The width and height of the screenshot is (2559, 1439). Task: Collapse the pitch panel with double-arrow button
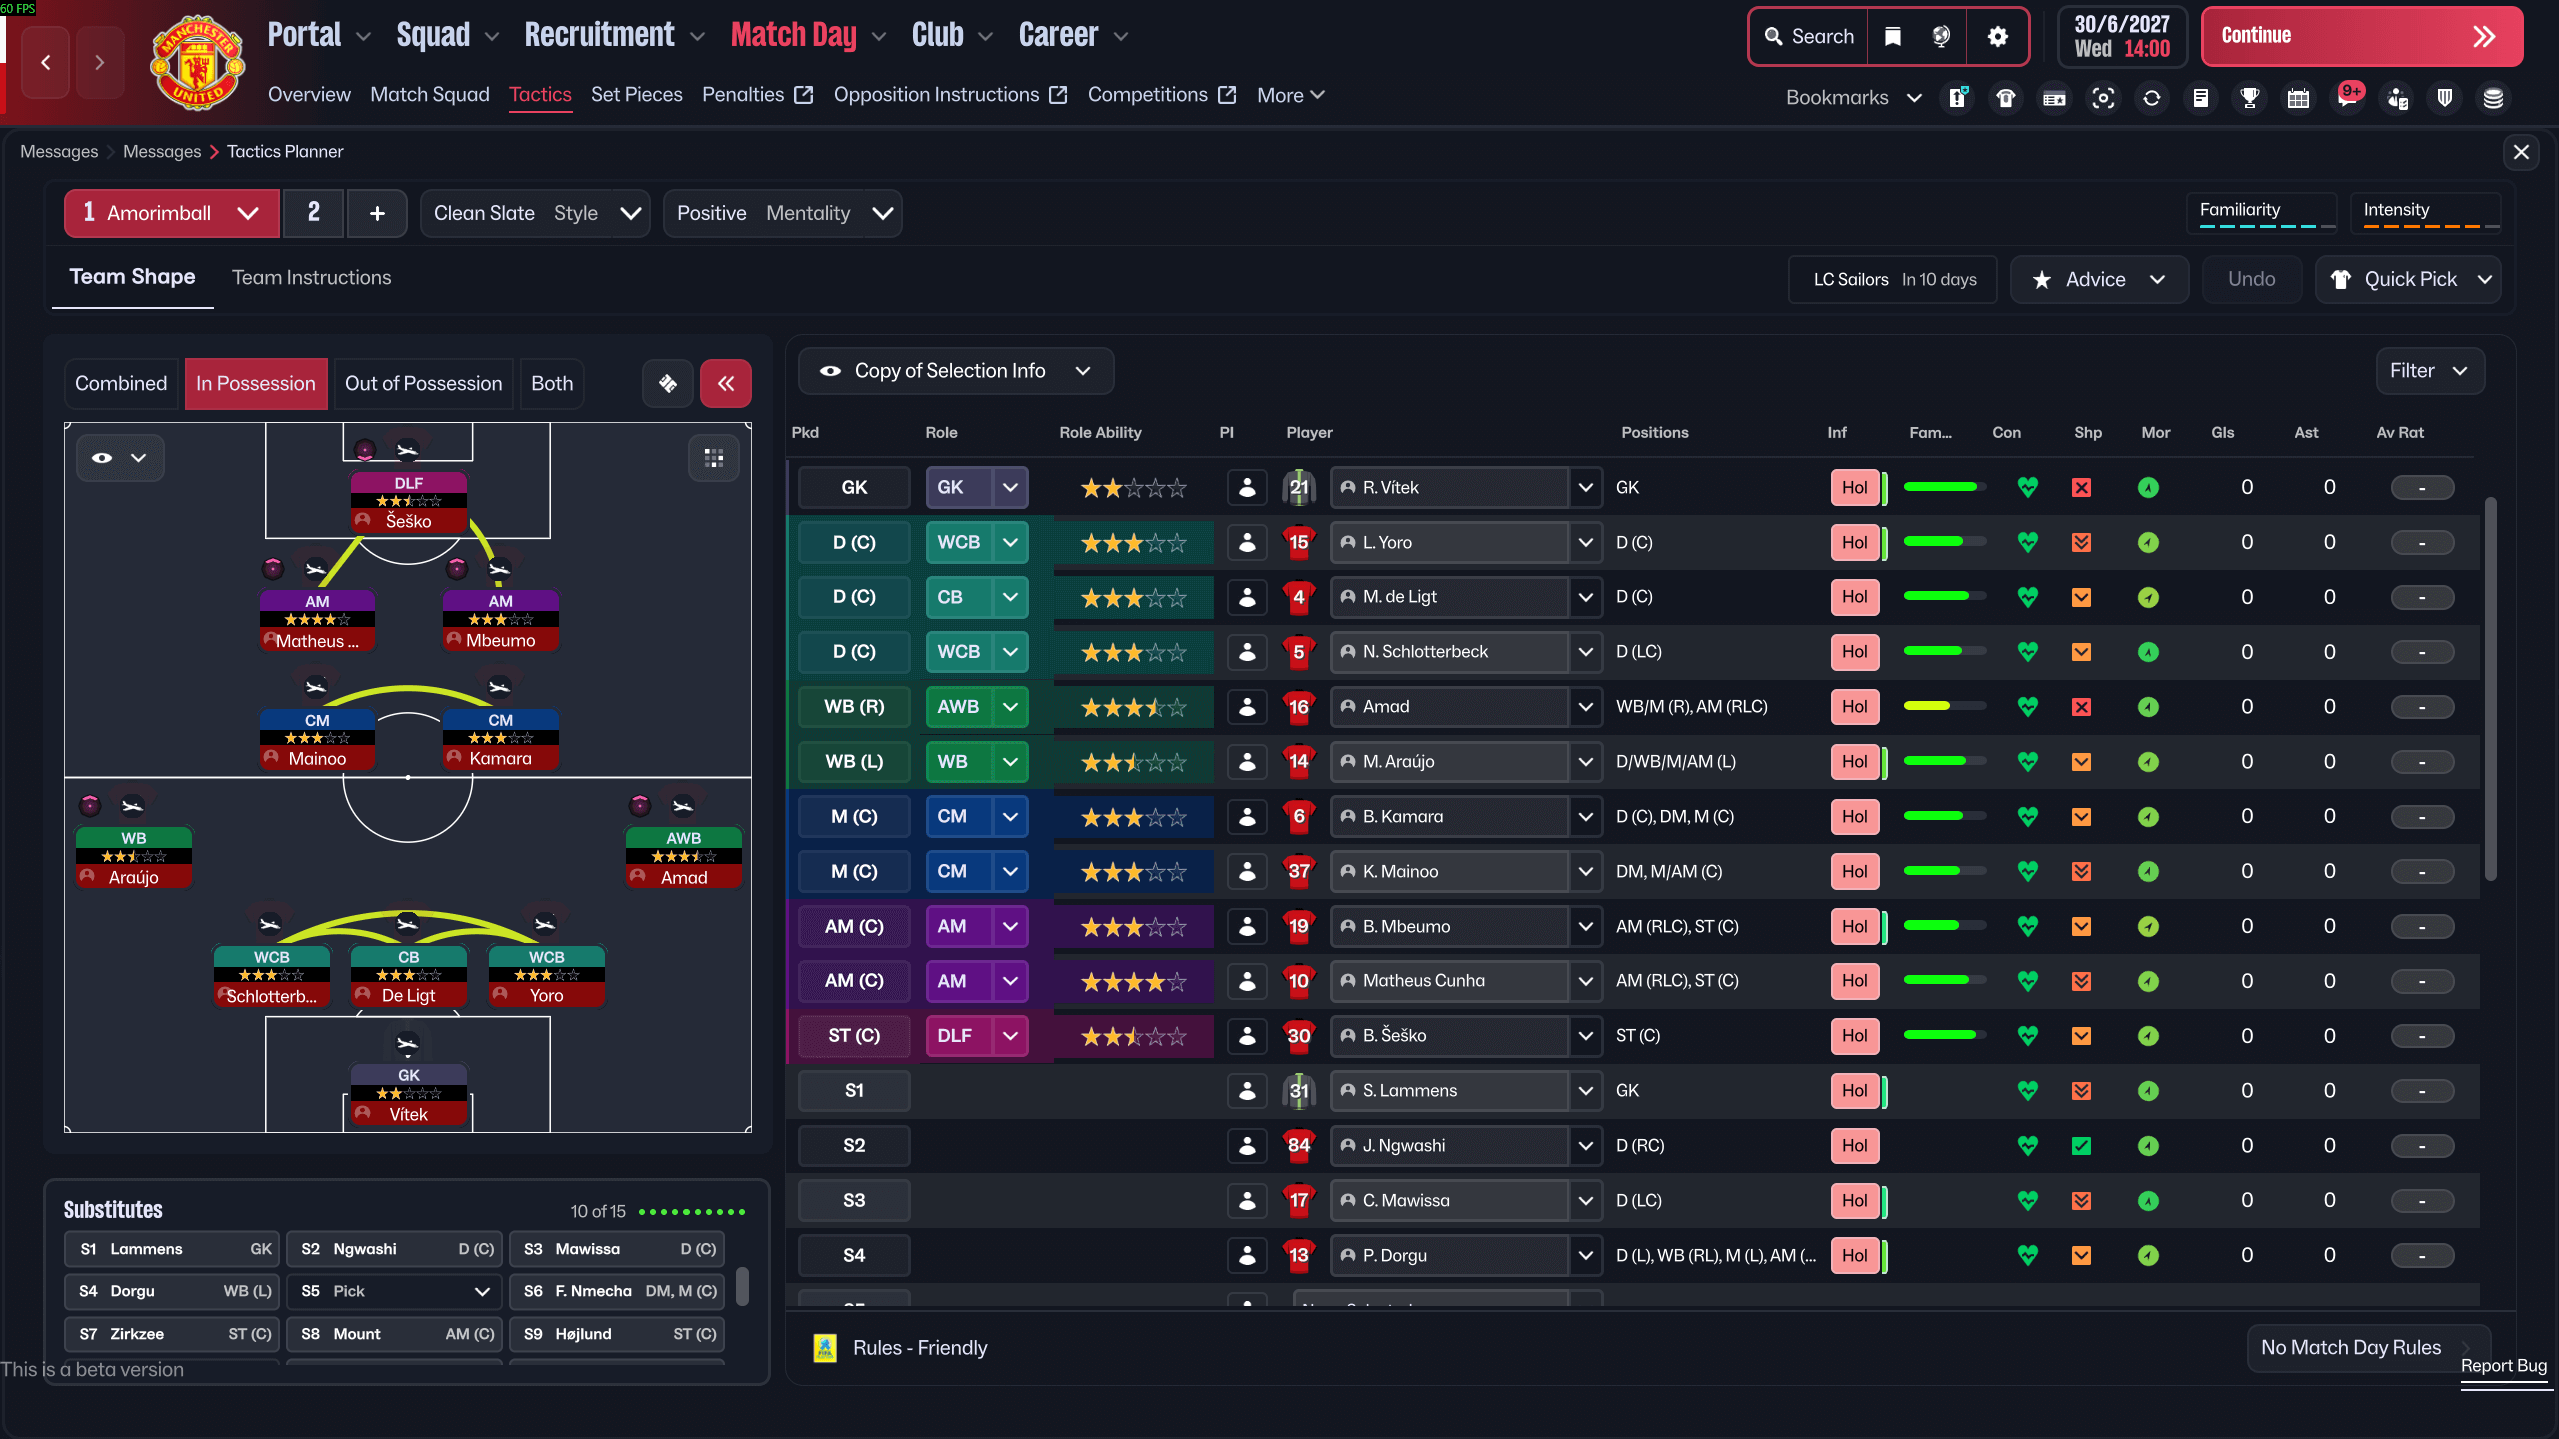tap(726, 383)
